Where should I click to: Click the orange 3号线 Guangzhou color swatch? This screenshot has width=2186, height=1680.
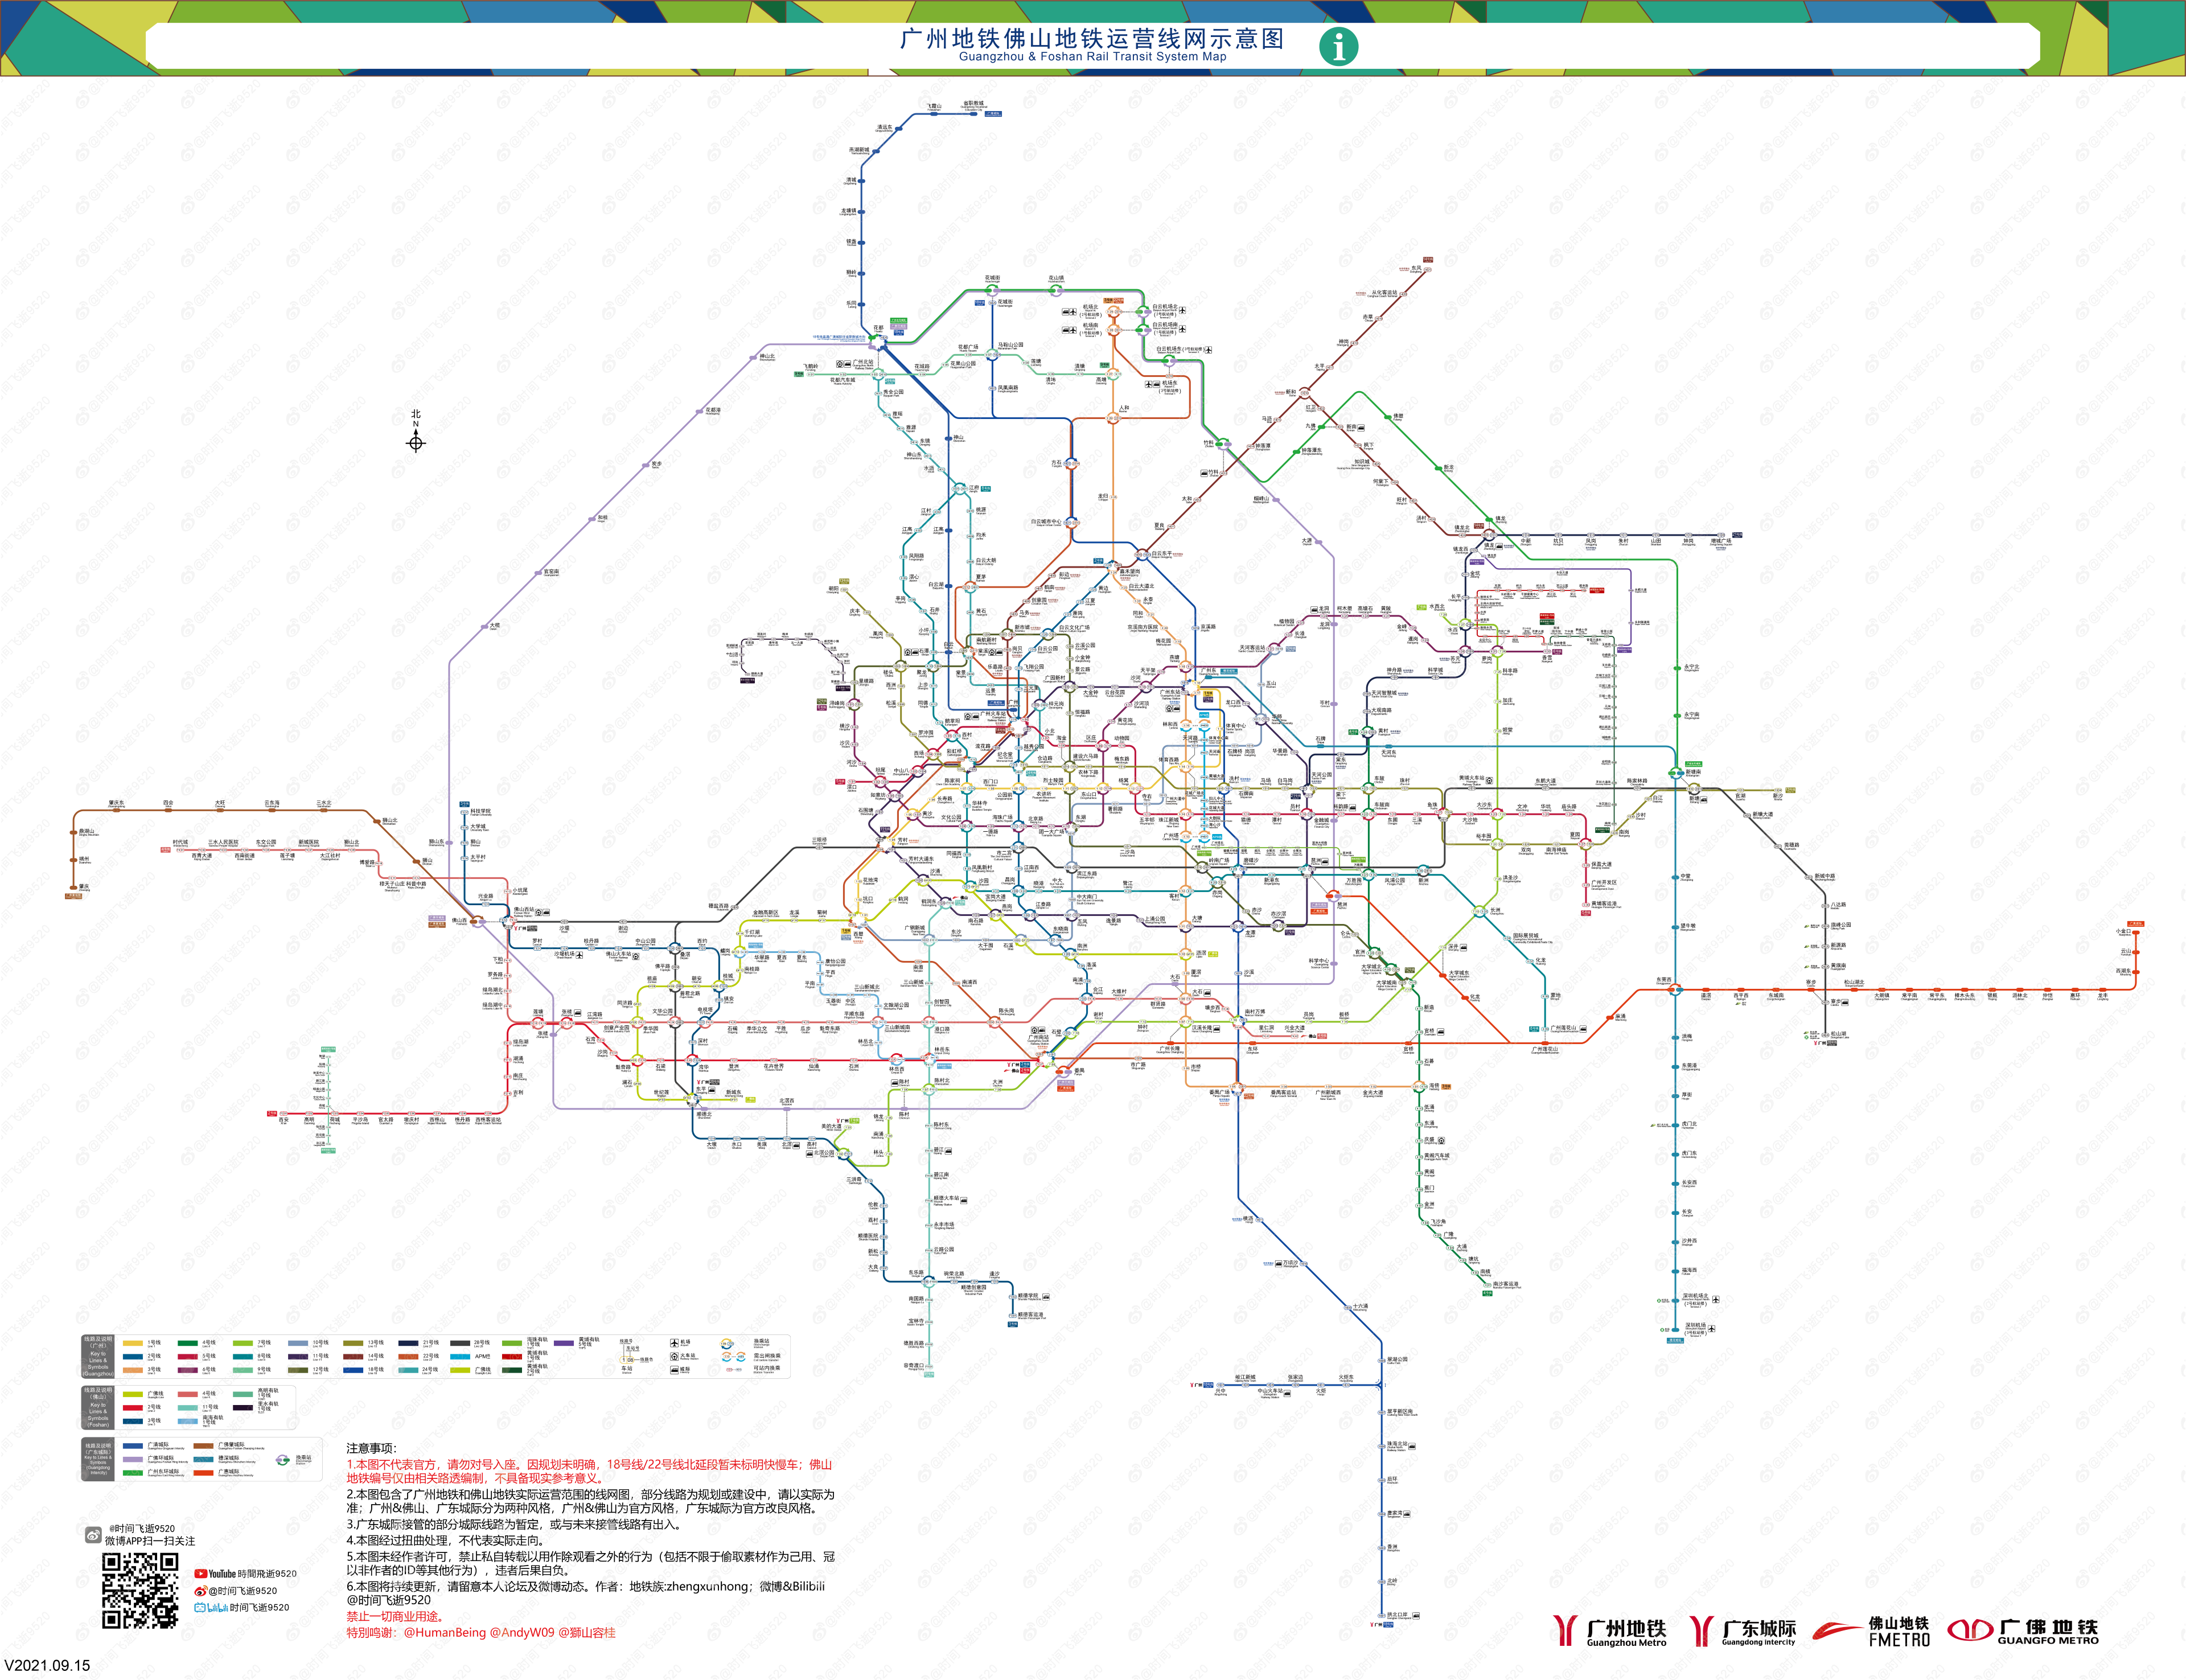(133, 1370)
